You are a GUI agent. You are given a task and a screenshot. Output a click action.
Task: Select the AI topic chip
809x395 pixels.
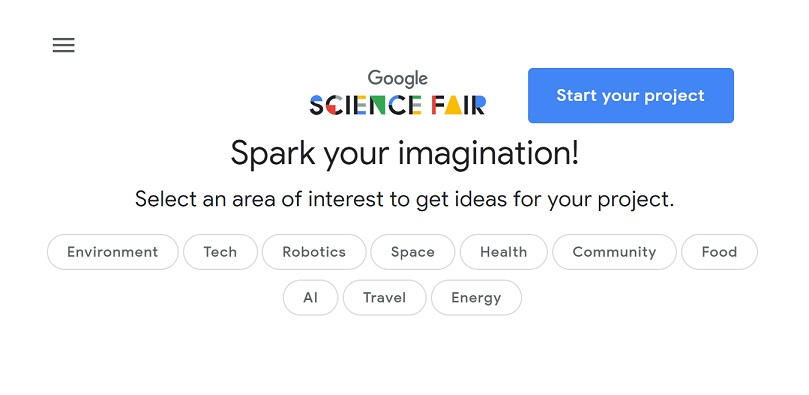(310, 298)
